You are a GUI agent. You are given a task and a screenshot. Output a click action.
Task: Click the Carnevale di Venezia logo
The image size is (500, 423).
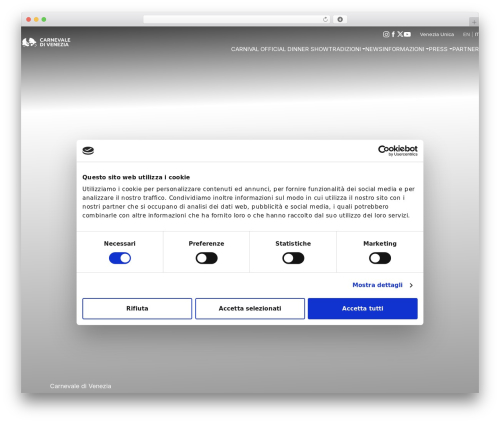click(x=46, y=42)
